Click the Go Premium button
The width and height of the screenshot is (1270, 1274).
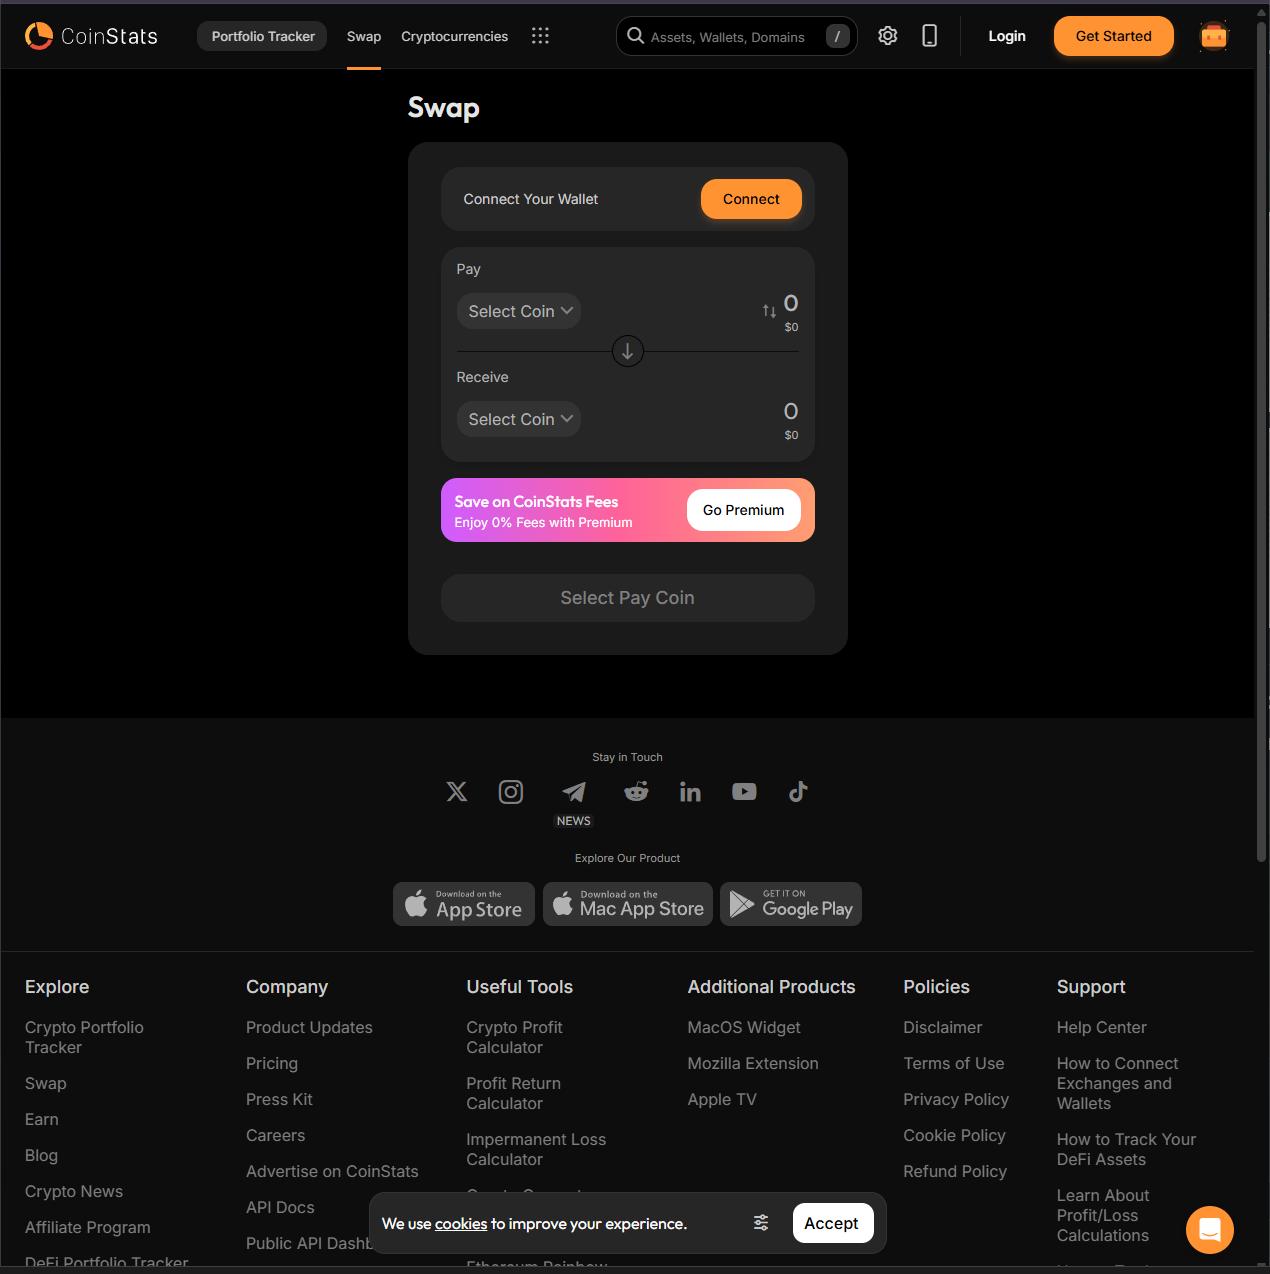click(743, 510)
